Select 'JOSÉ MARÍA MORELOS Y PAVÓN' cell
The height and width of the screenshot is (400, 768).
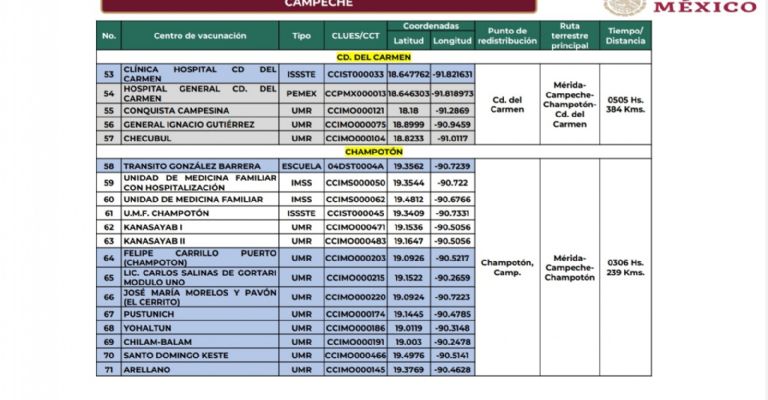pyautogui.click(x=200, y=297)
